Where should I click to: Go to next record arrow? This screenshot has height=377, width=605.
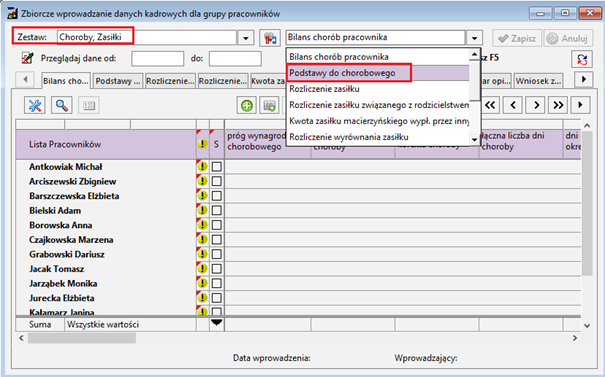coord(536,105)
